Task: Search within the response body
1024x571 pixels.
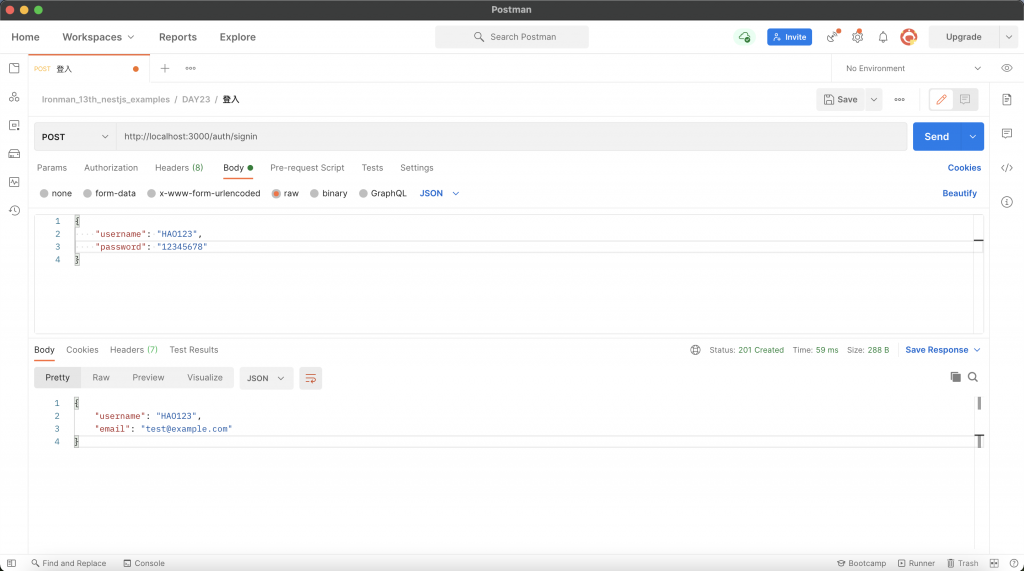Action: point(972,377)
